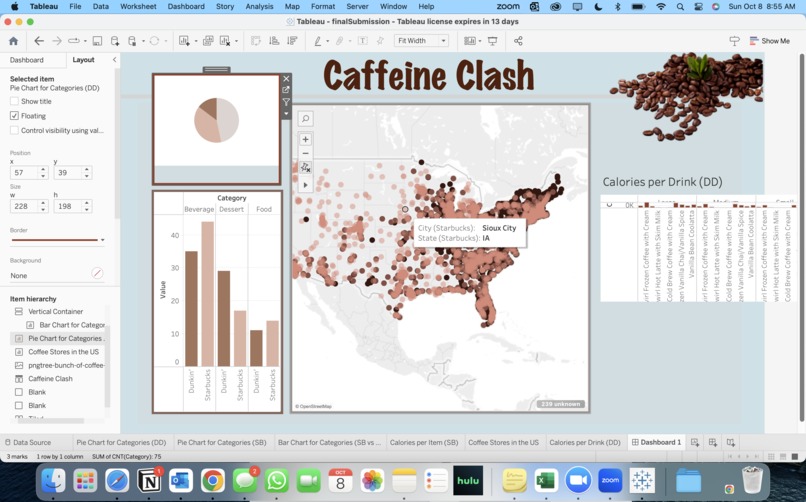Click the New Worksheet tab icon at bottom

[x=695, y=442]
